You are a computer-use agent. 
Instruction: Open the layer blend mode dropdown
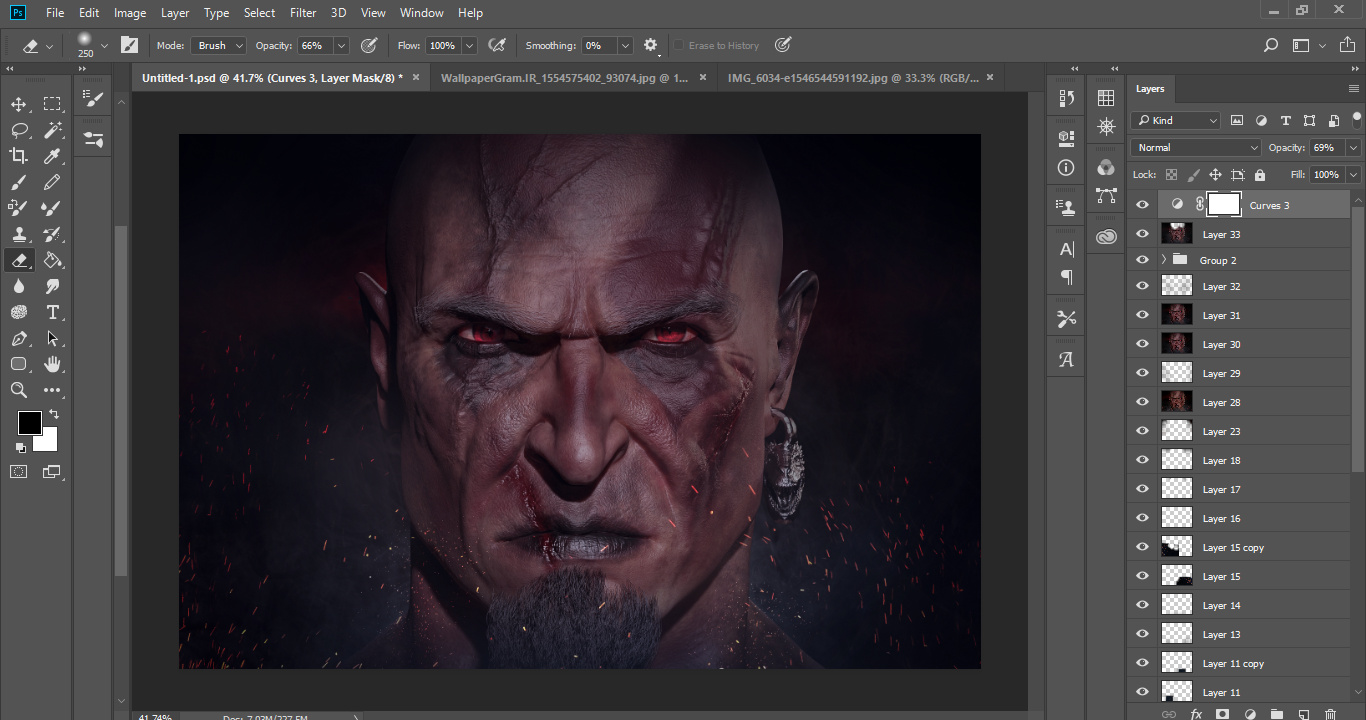1196,147
